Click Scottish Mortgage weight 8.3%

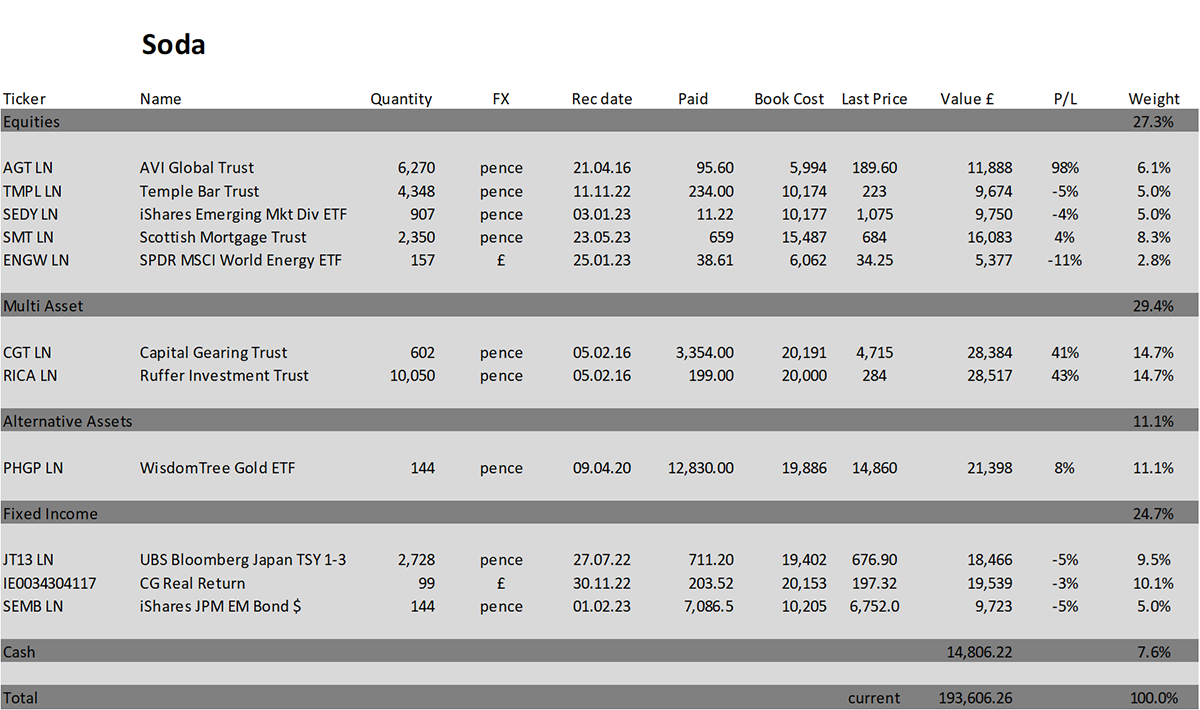coord(1153,237)
